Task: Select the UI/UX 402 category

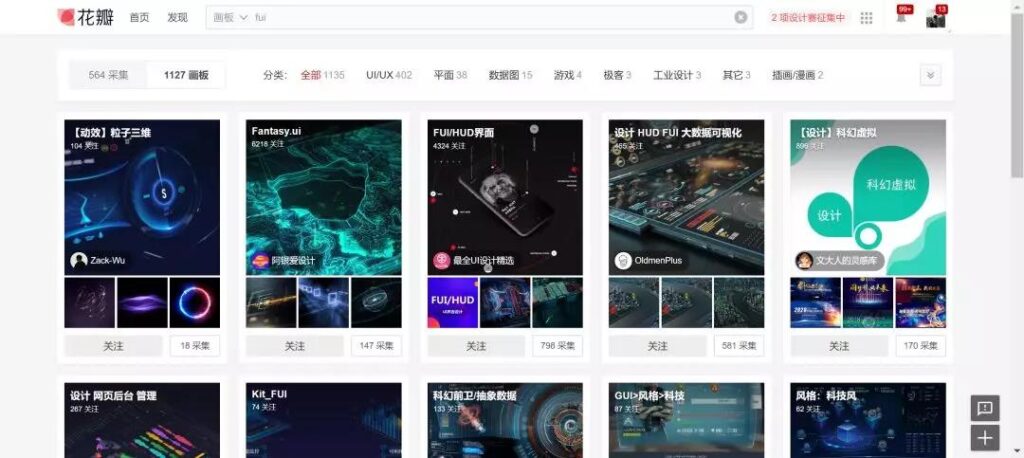Action: point(388,75)
